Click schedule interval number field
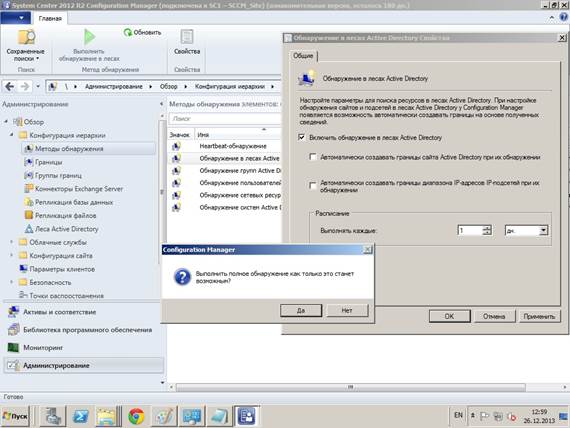Screen dimensions: 570x428 (x=470, y=230)
